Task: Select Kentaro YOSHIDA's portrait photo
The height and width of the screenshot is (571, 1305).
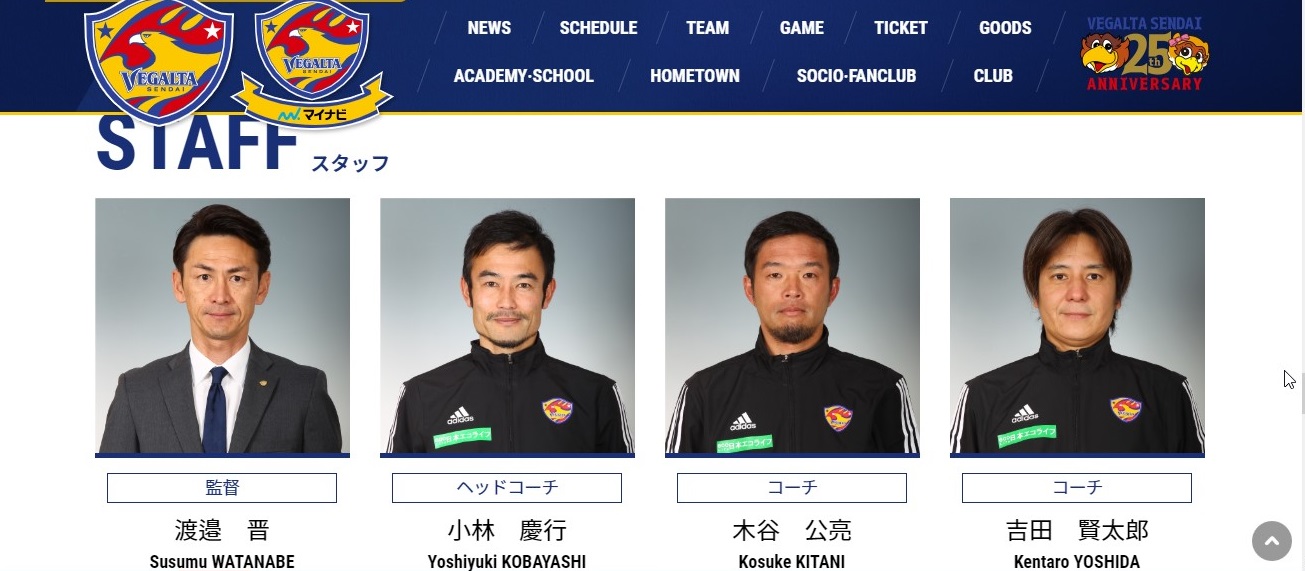Action: coord(1077,326)
